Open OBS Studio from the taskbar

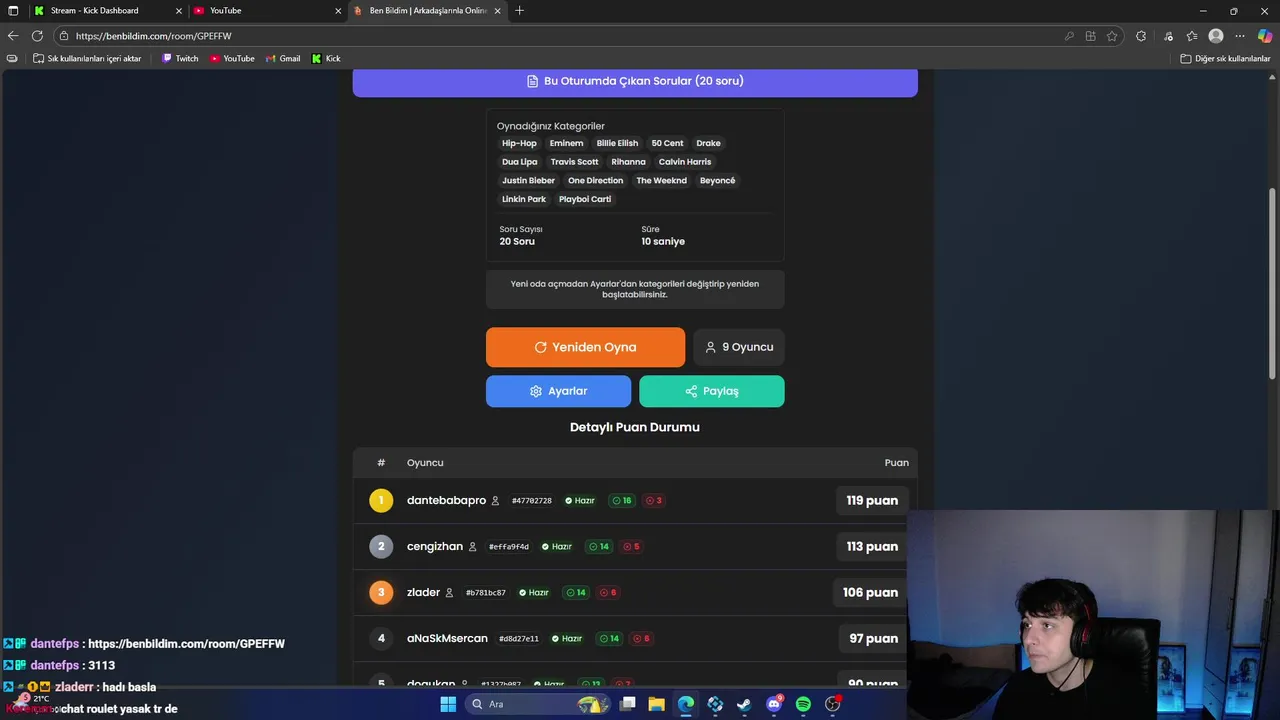tap(832, 704)
